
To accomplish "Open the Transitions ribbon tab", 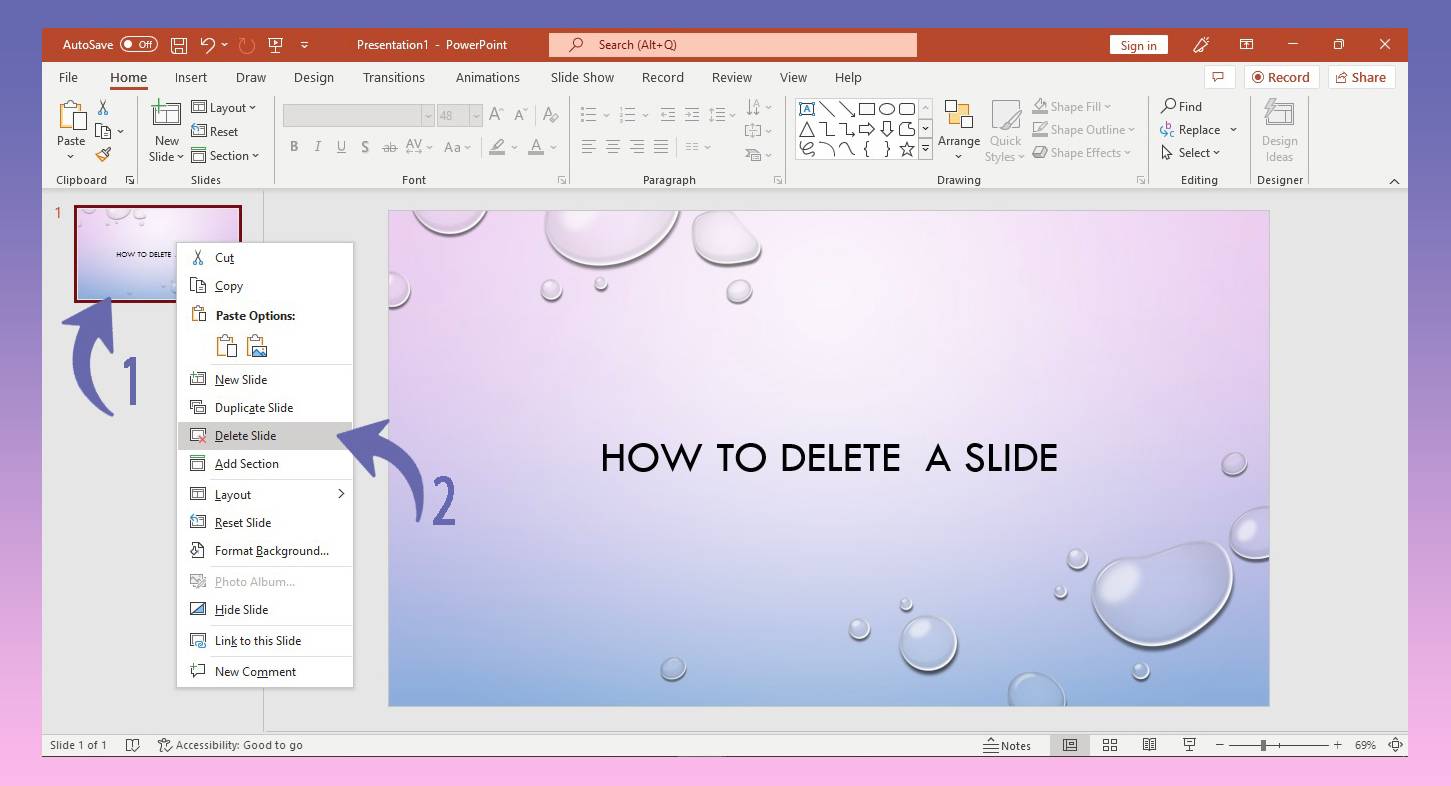I will [x=394, y=77].
